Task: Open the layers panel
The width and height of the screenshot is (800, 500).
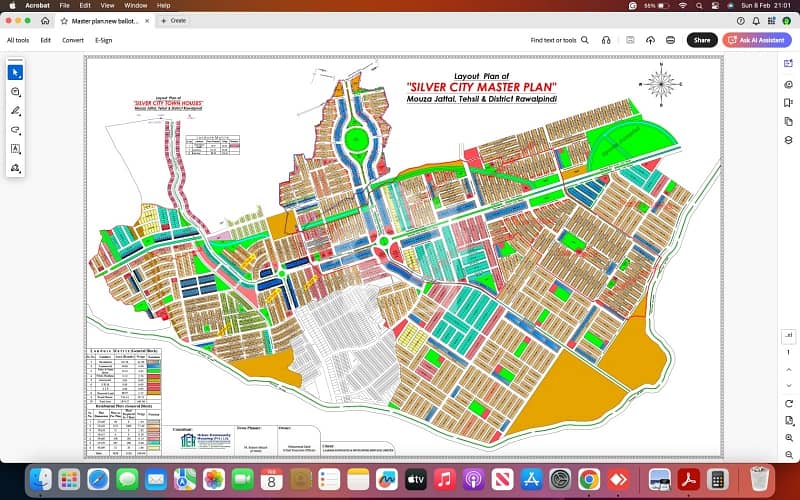Action: point(788,140)
